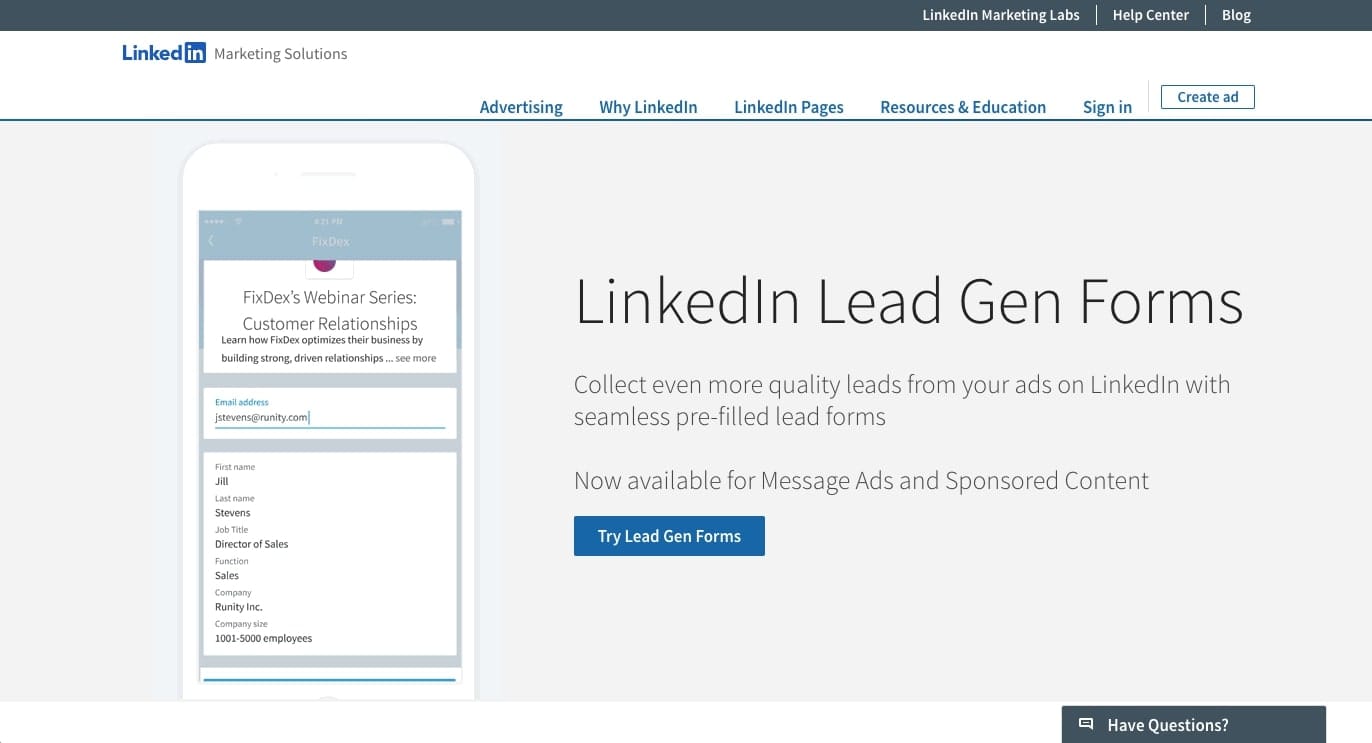Open the Advertising navigation menu

(520, 107)
